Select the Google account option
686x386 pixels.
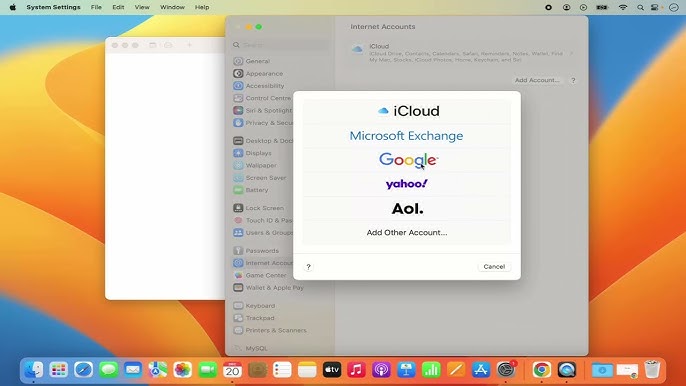coord(407,160)
